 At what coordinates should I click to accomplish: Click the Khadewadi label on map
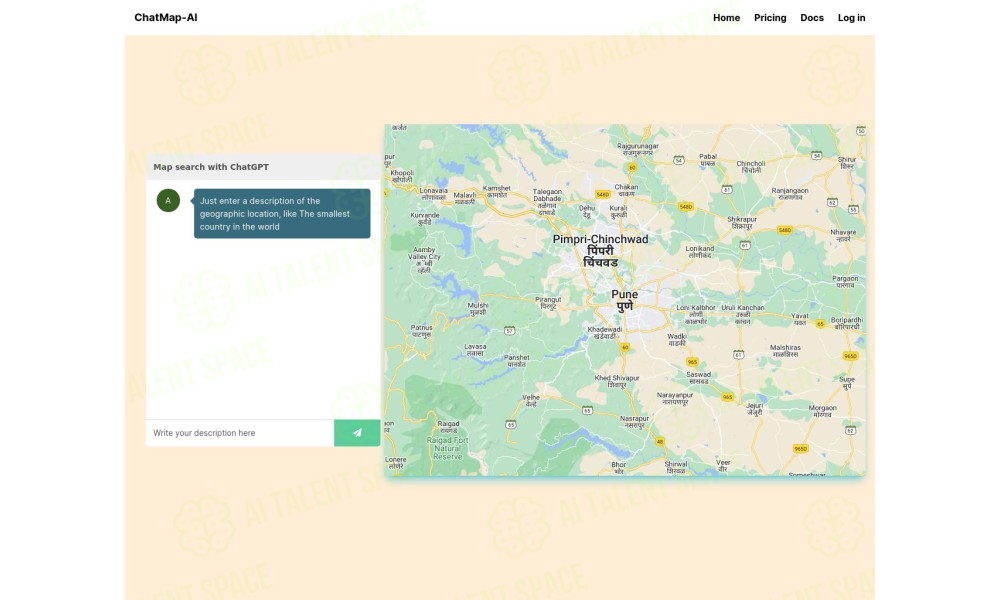click(x=605, y=333)
